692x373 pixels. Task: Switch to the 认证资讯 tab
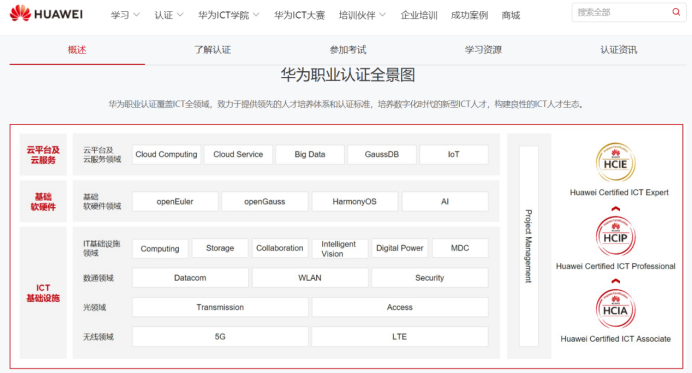tap(618, 50)
